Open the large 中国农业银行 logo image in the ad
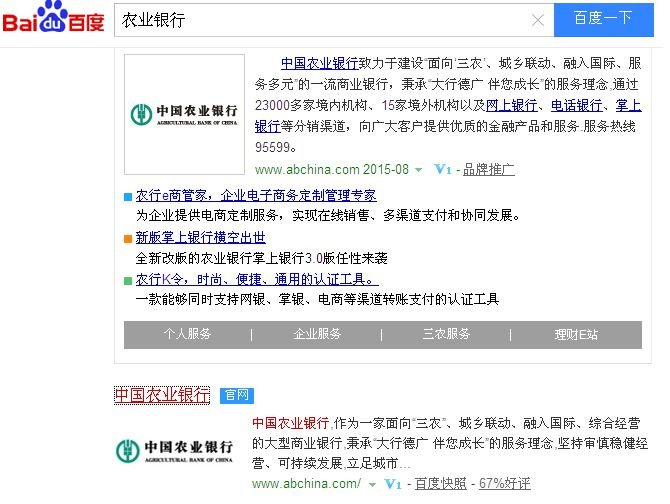Image resolution: width=670 pixels, height=504 pixels. coord(184,114)
